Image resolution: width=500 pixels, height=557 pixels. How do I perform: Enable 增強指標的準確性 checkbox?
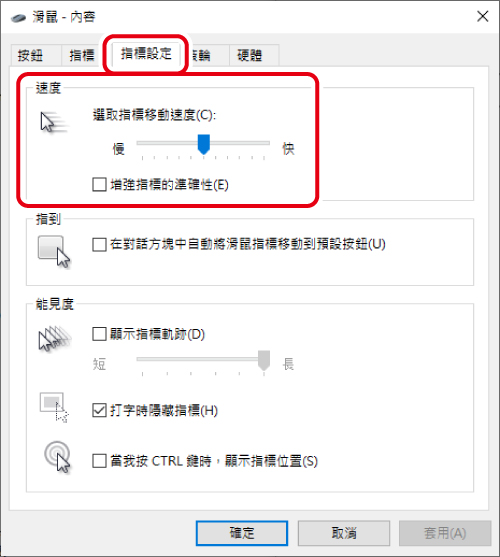[x=99, y=184]
